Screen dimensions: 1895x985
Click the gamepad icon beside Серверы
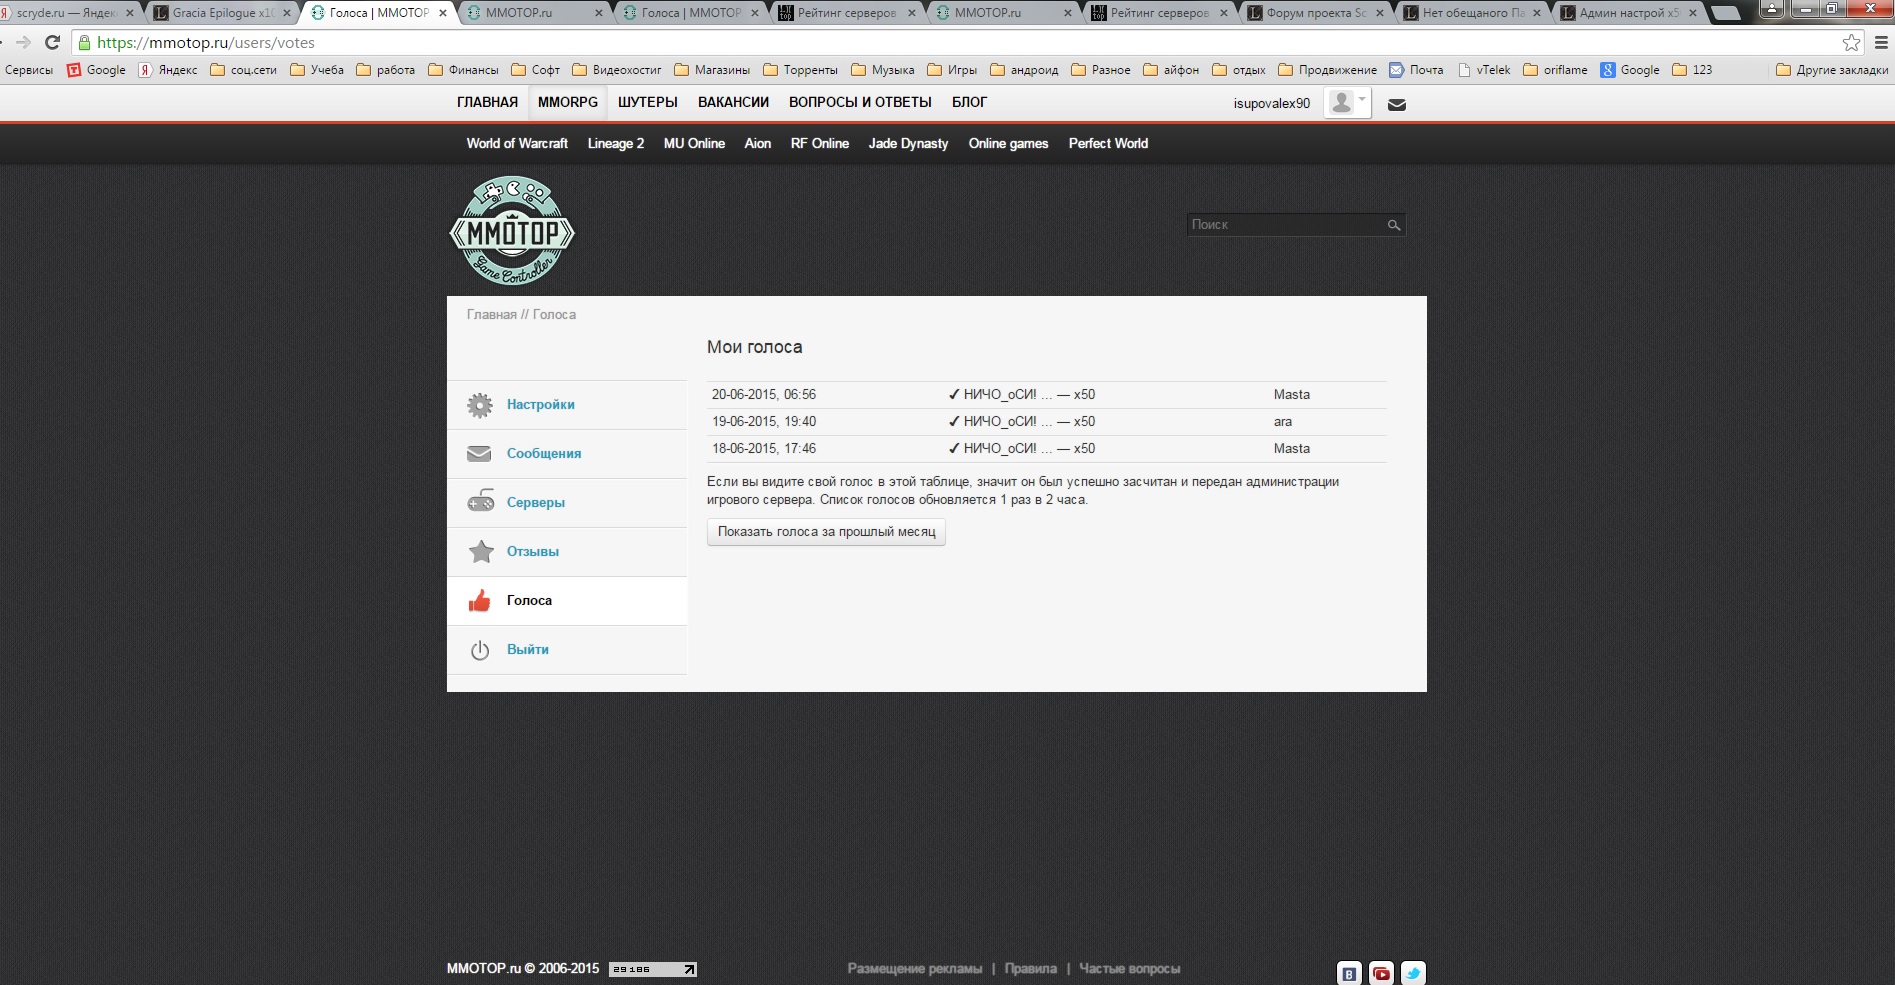tap(480, 503)
